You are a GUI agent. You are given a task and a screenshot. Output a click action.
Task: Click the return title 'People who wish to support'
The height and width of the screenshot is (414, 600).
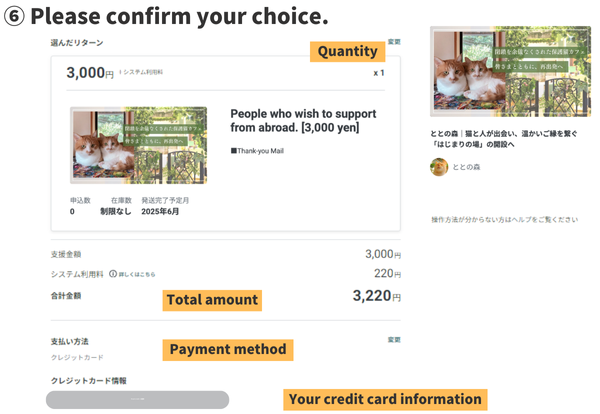pyautogui.click(x=294, y=120)
